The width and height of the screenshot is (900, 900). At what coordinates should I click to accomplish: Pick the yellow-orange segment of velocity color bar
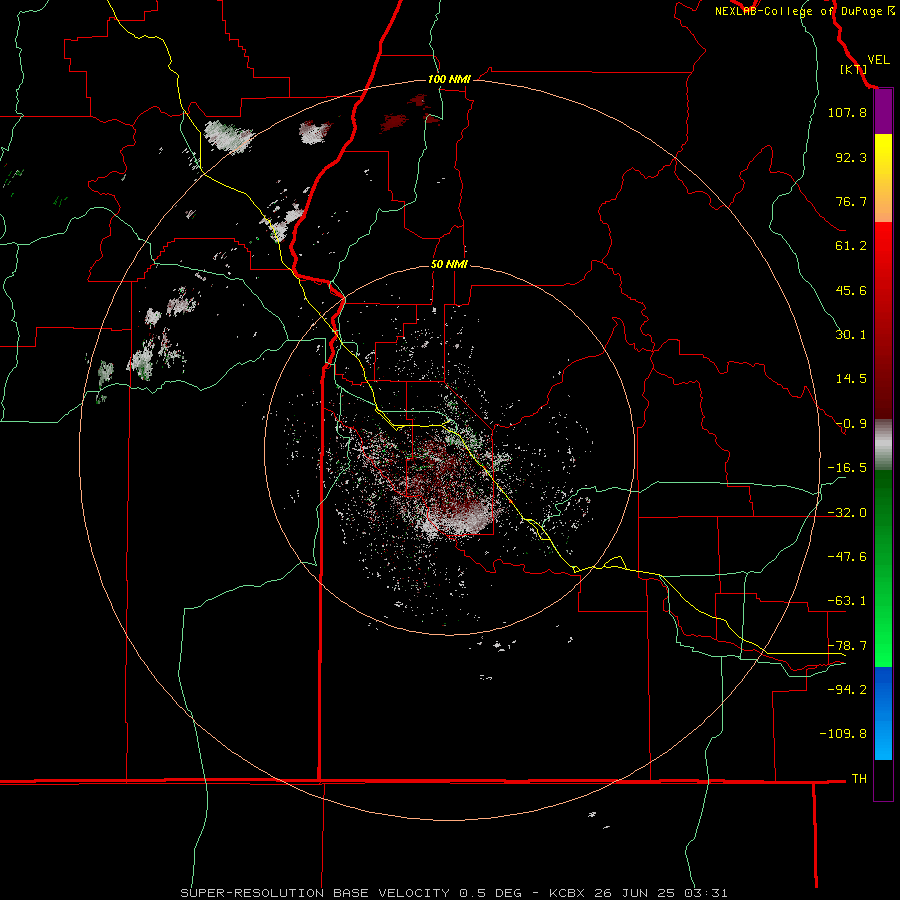pos(883,178)
